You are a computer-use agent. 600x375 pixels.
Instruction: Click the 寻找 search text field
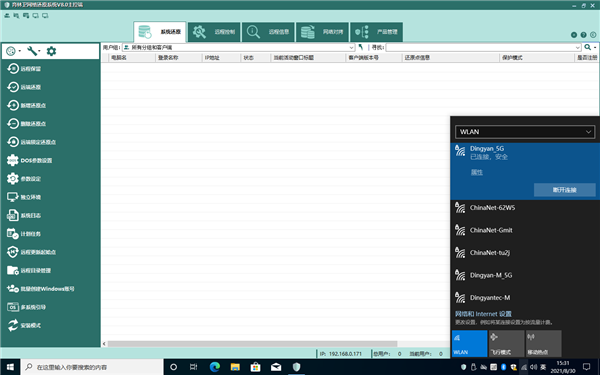[x=480, y=47]
